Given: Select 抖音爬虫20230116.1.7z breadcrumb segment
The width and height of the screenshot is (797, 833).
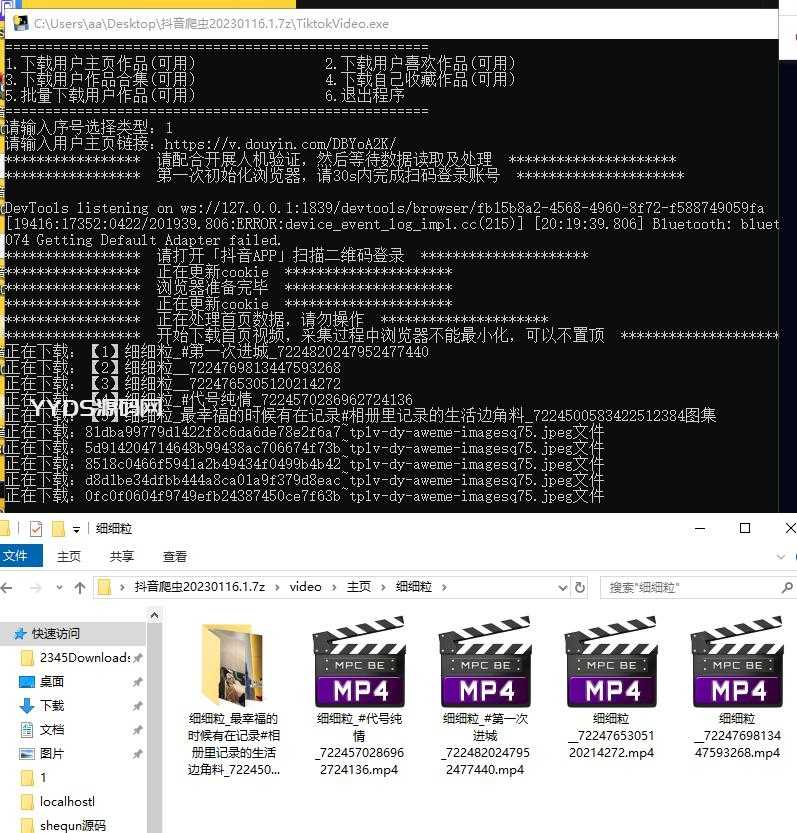Looking at the screenshot, I should (x=199, y=586).
